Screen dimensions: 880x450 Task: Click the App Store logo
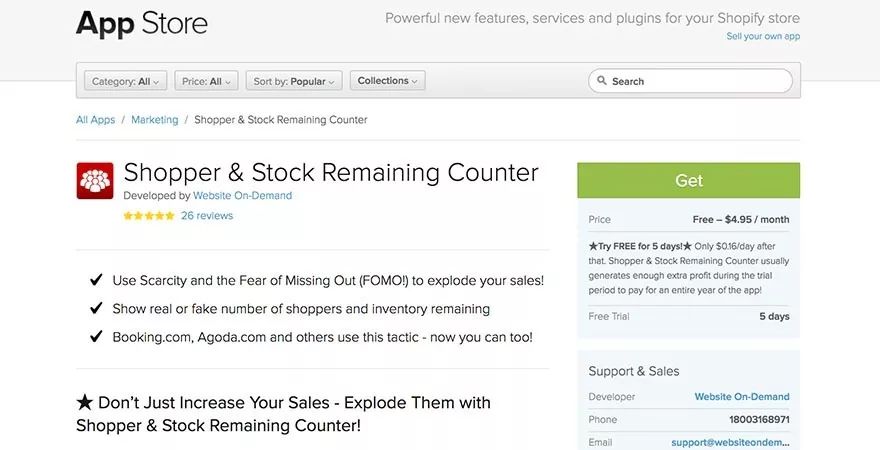coord(142,23)
